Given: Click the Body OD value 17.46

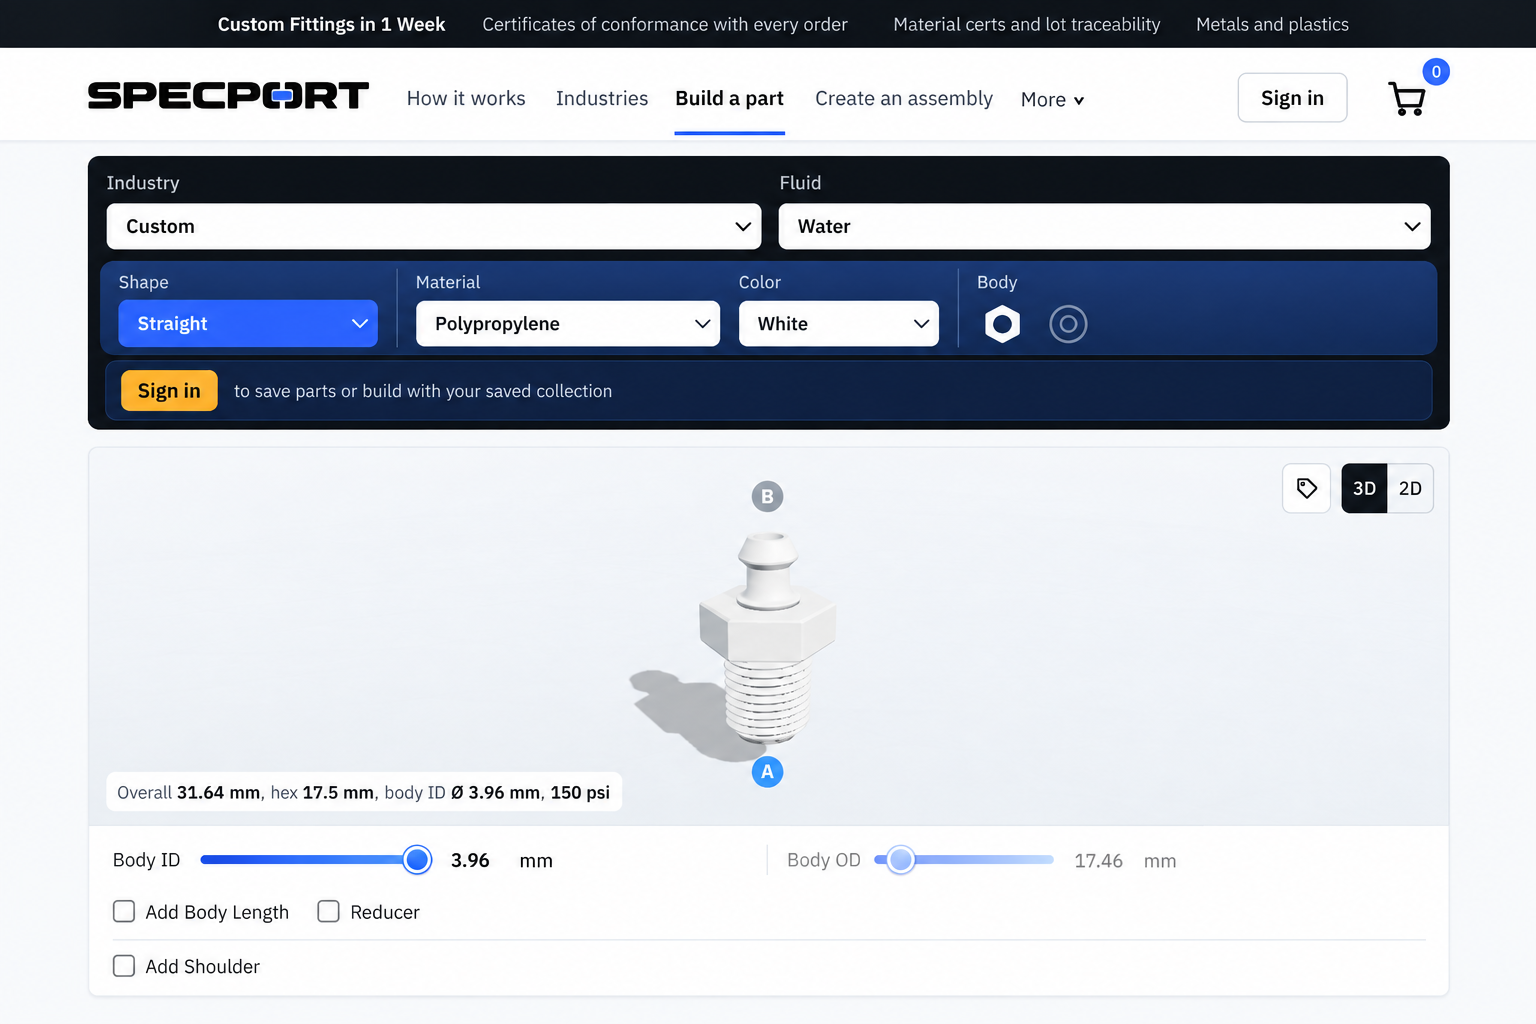Looking at the screenshot, I should [x=1098, y=861].
